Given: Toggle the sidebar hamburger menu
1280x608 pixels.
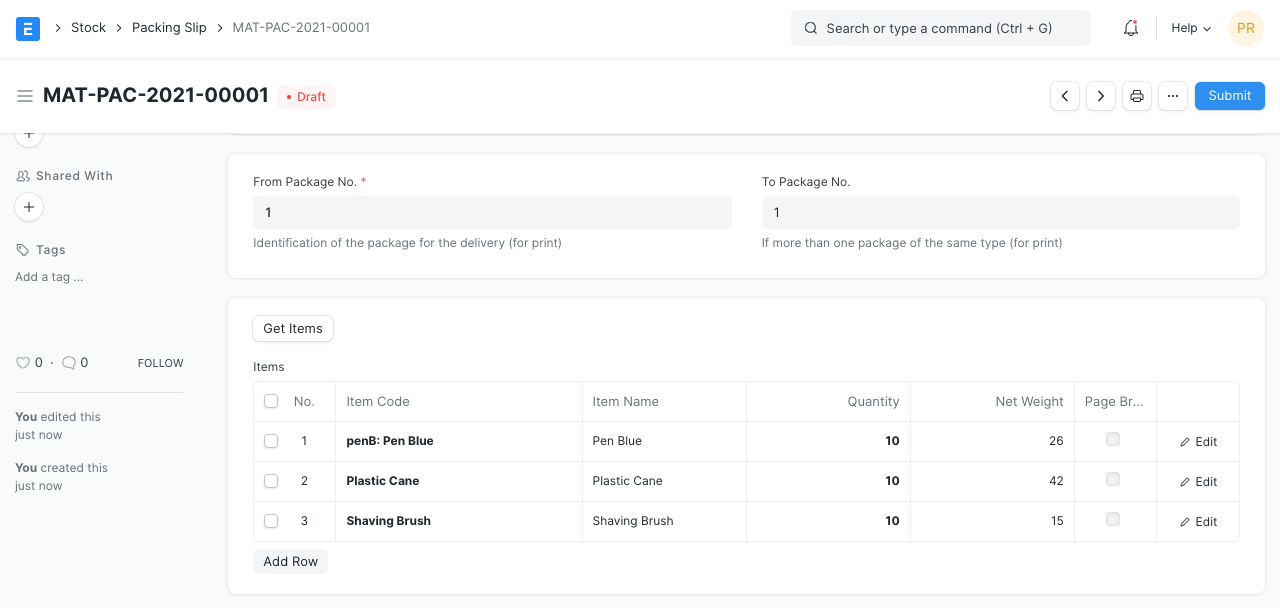Looking at the screenshot, I should point(25,96).
